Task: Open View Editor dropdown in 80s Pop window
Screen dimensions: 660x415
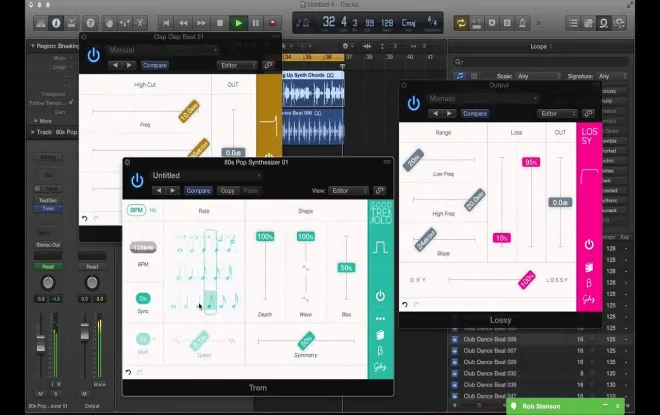Action: (349, 191)
